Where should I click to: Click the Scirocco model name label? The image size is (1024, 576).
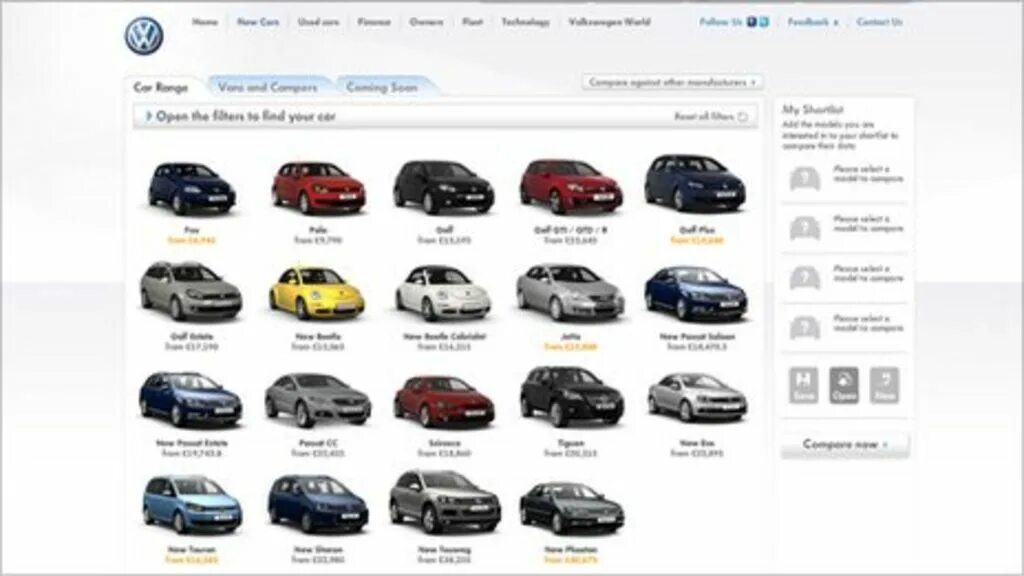coord(444,443)
